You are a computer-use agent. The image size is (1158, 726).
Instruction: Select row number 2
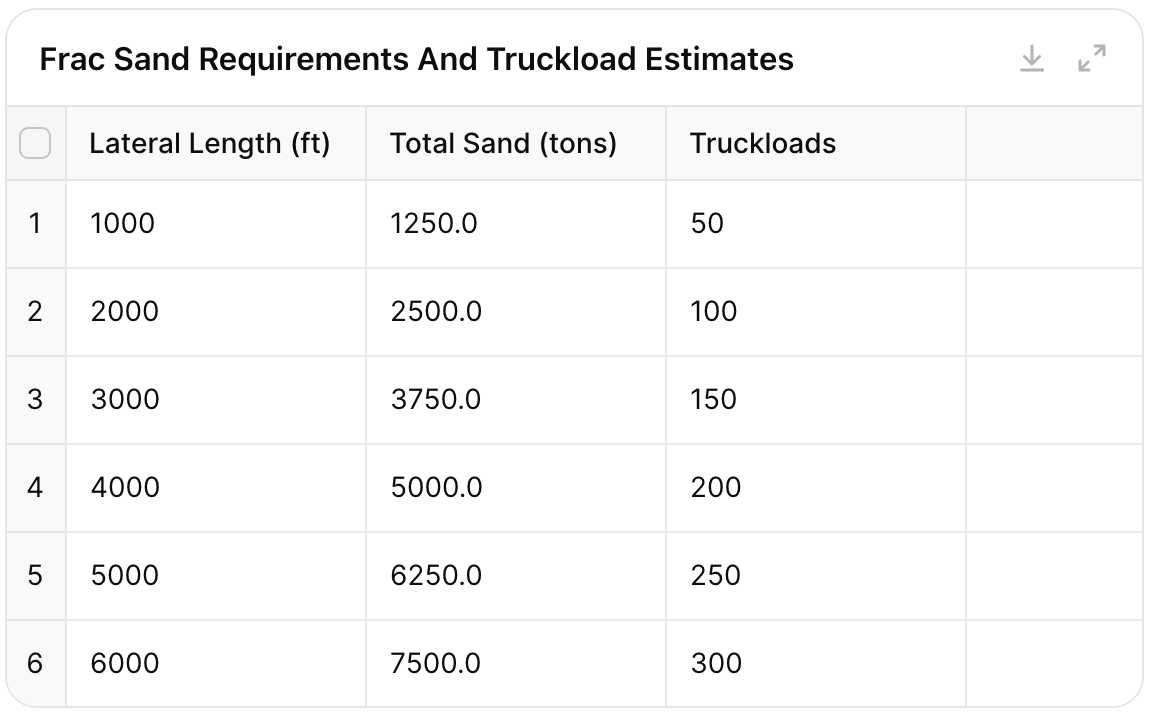pos(35,311)
